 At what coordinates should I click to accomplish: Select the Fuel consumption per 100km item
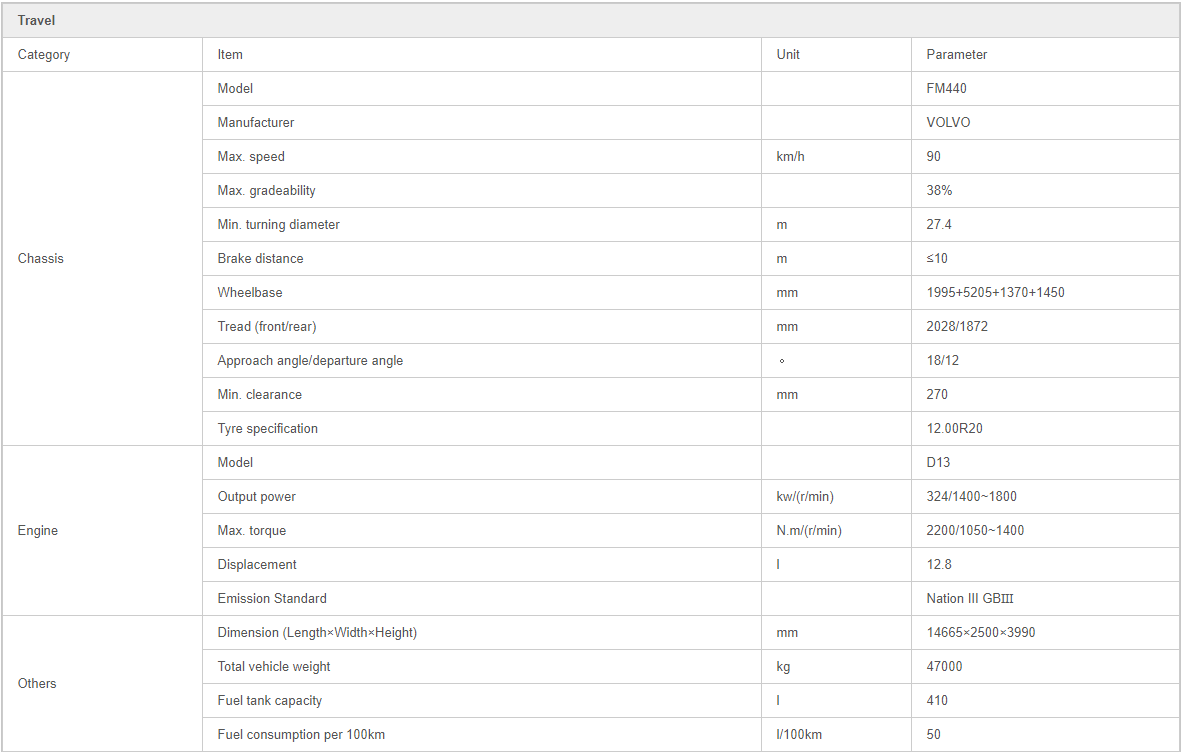pyautogui.click(x=301, y=734)
